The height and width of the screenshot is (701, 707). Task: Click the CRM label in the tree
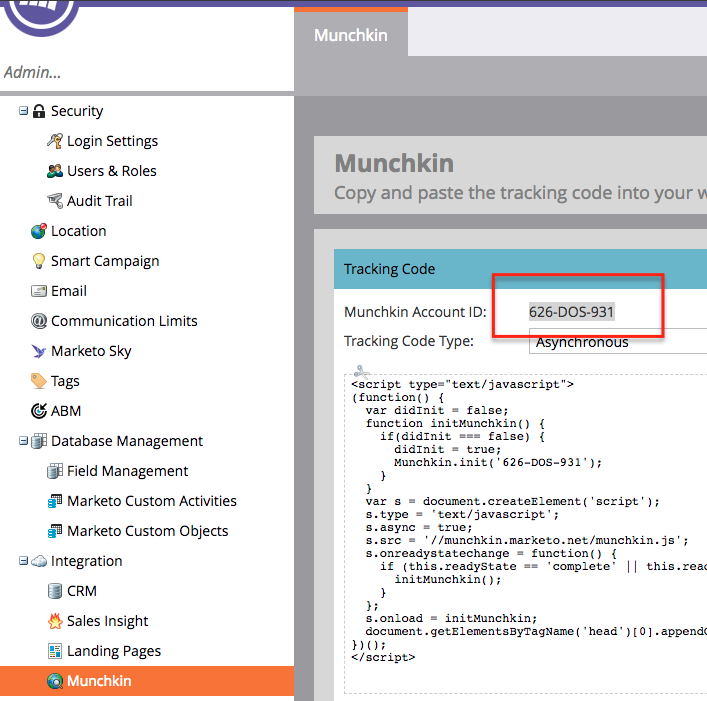82,591
